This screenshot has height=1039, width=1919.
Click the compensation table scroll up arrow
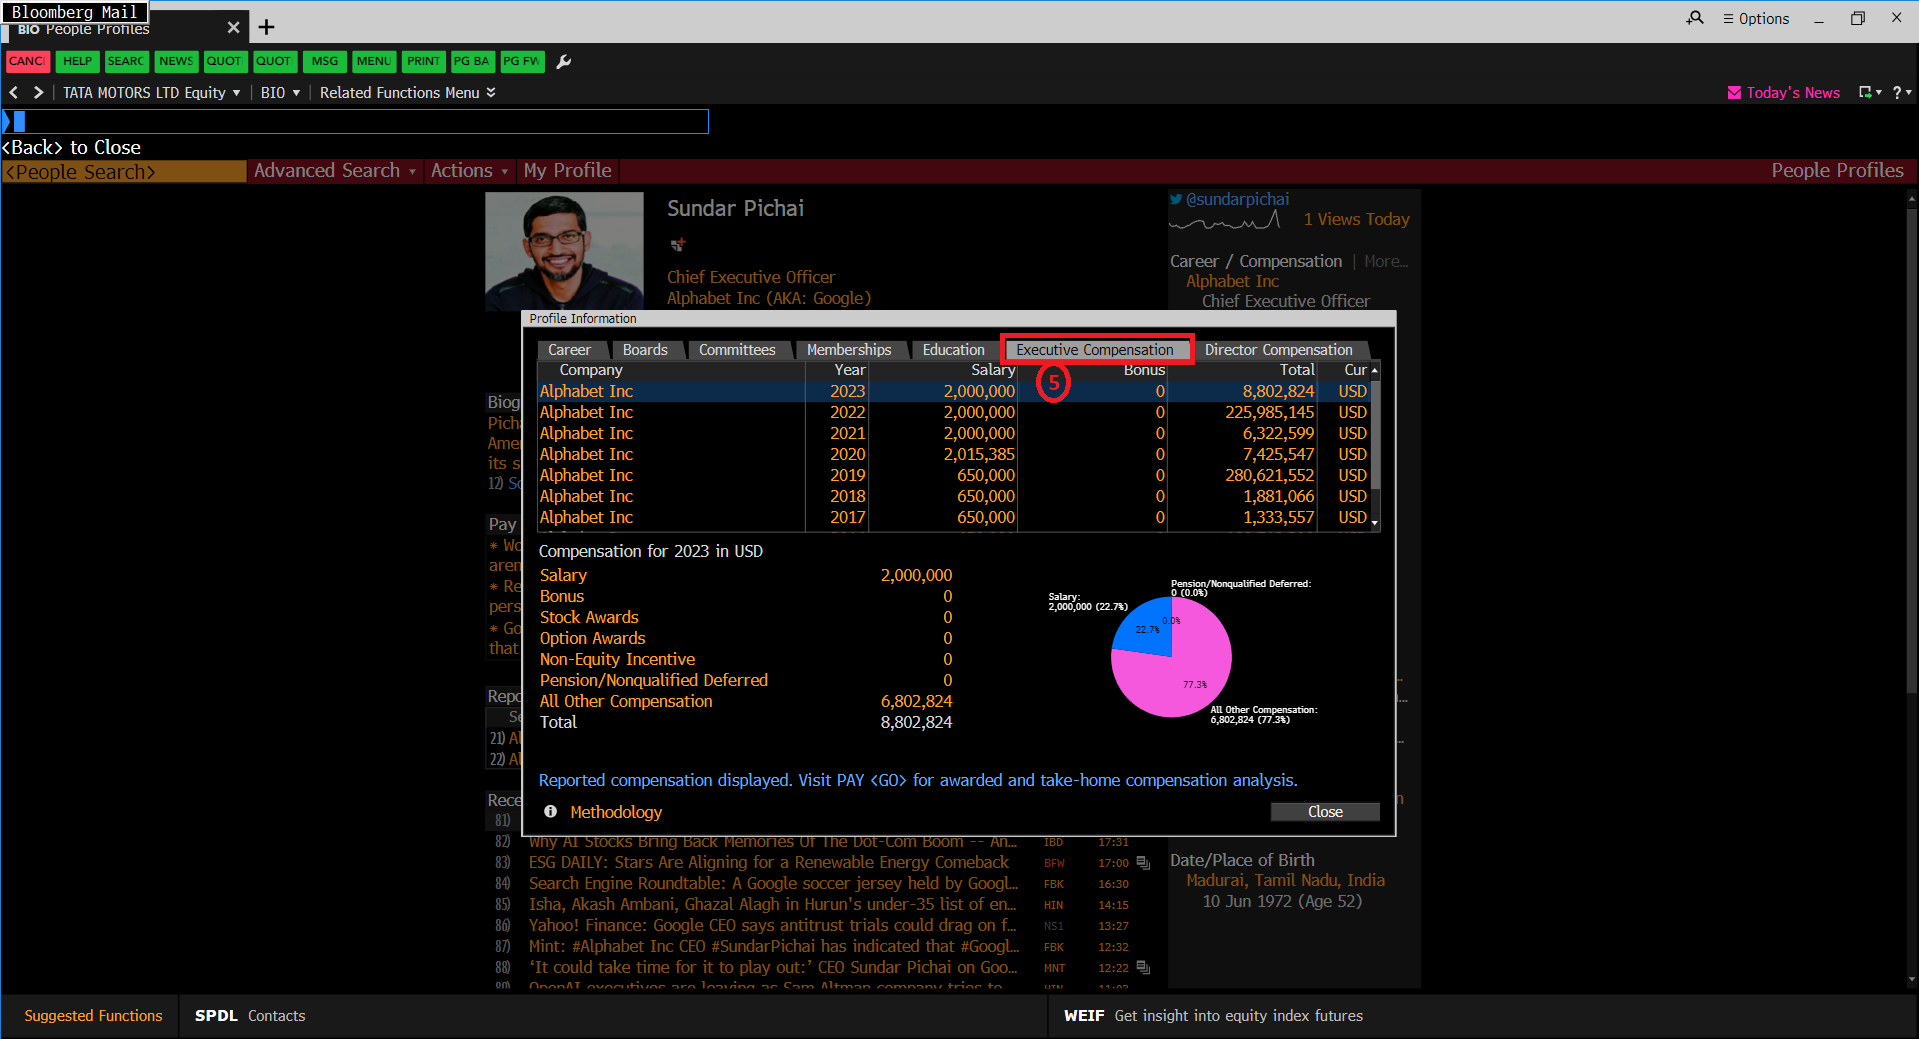click(1375, 370)
